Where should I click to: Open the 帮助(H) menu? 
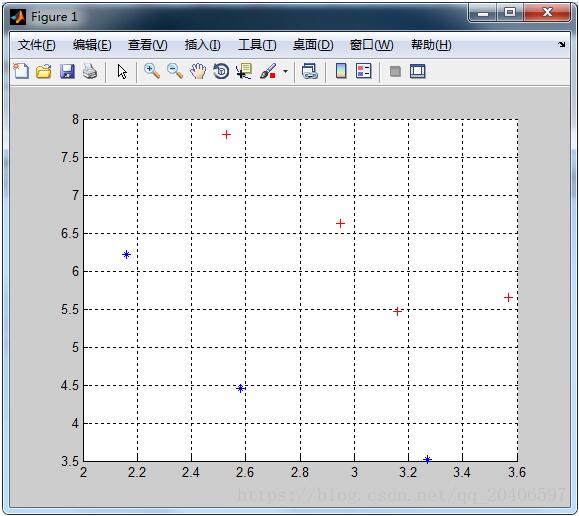(431, 45)
